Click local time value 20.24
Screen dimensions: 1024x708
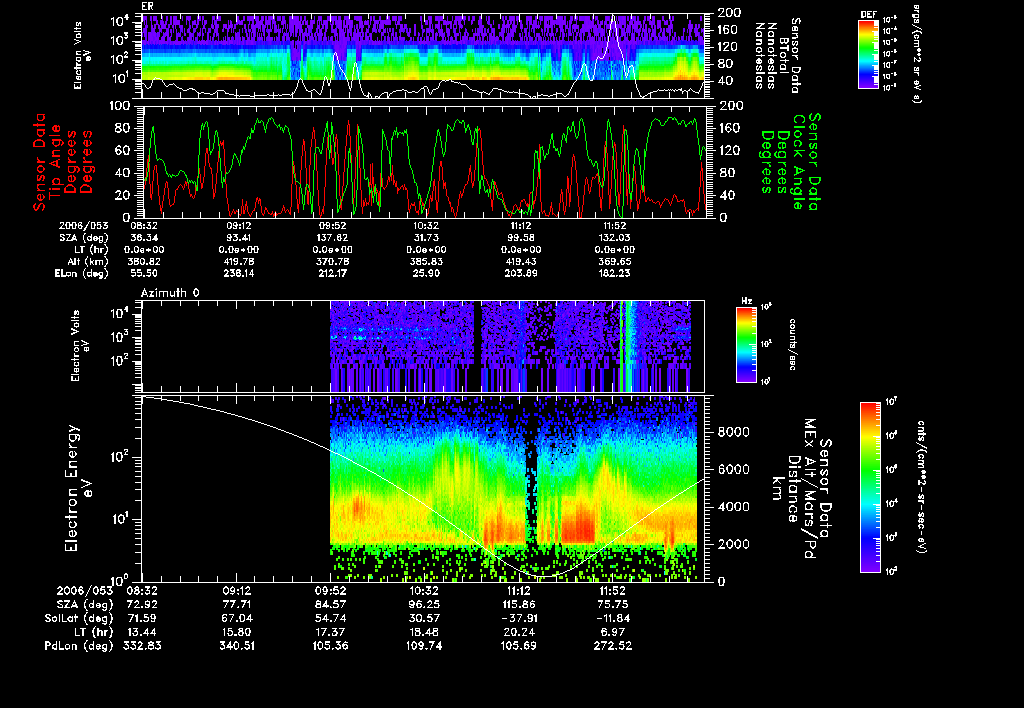(518, 632)
